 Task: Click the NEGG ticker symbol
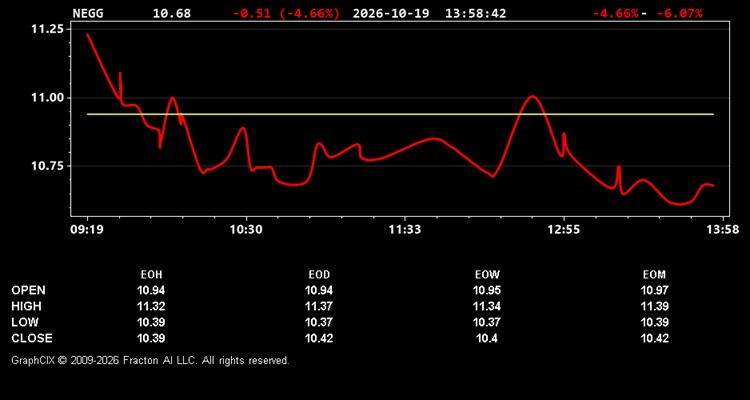click(88, 13)
